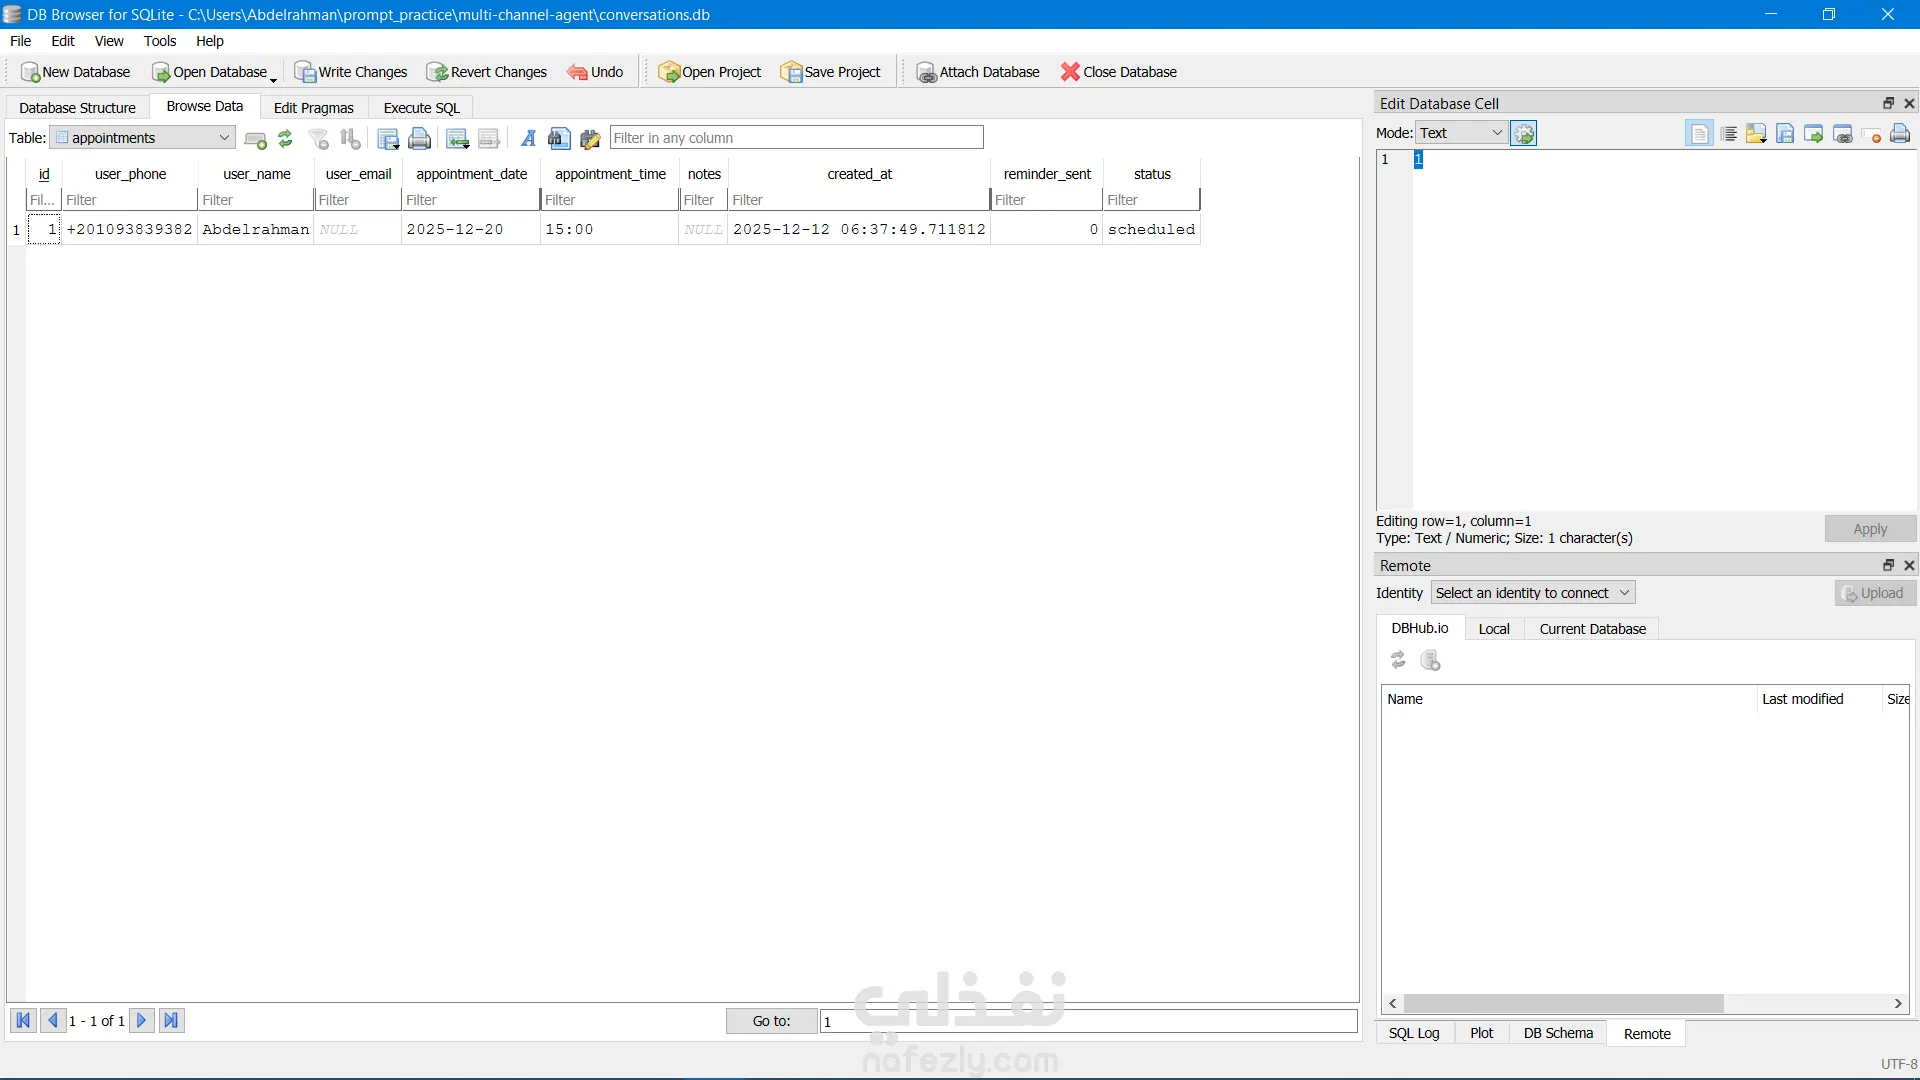1920x1080 pixels.
Task: Refresh the Remote DBHub.io list
Action: (x=1399, y=660)
